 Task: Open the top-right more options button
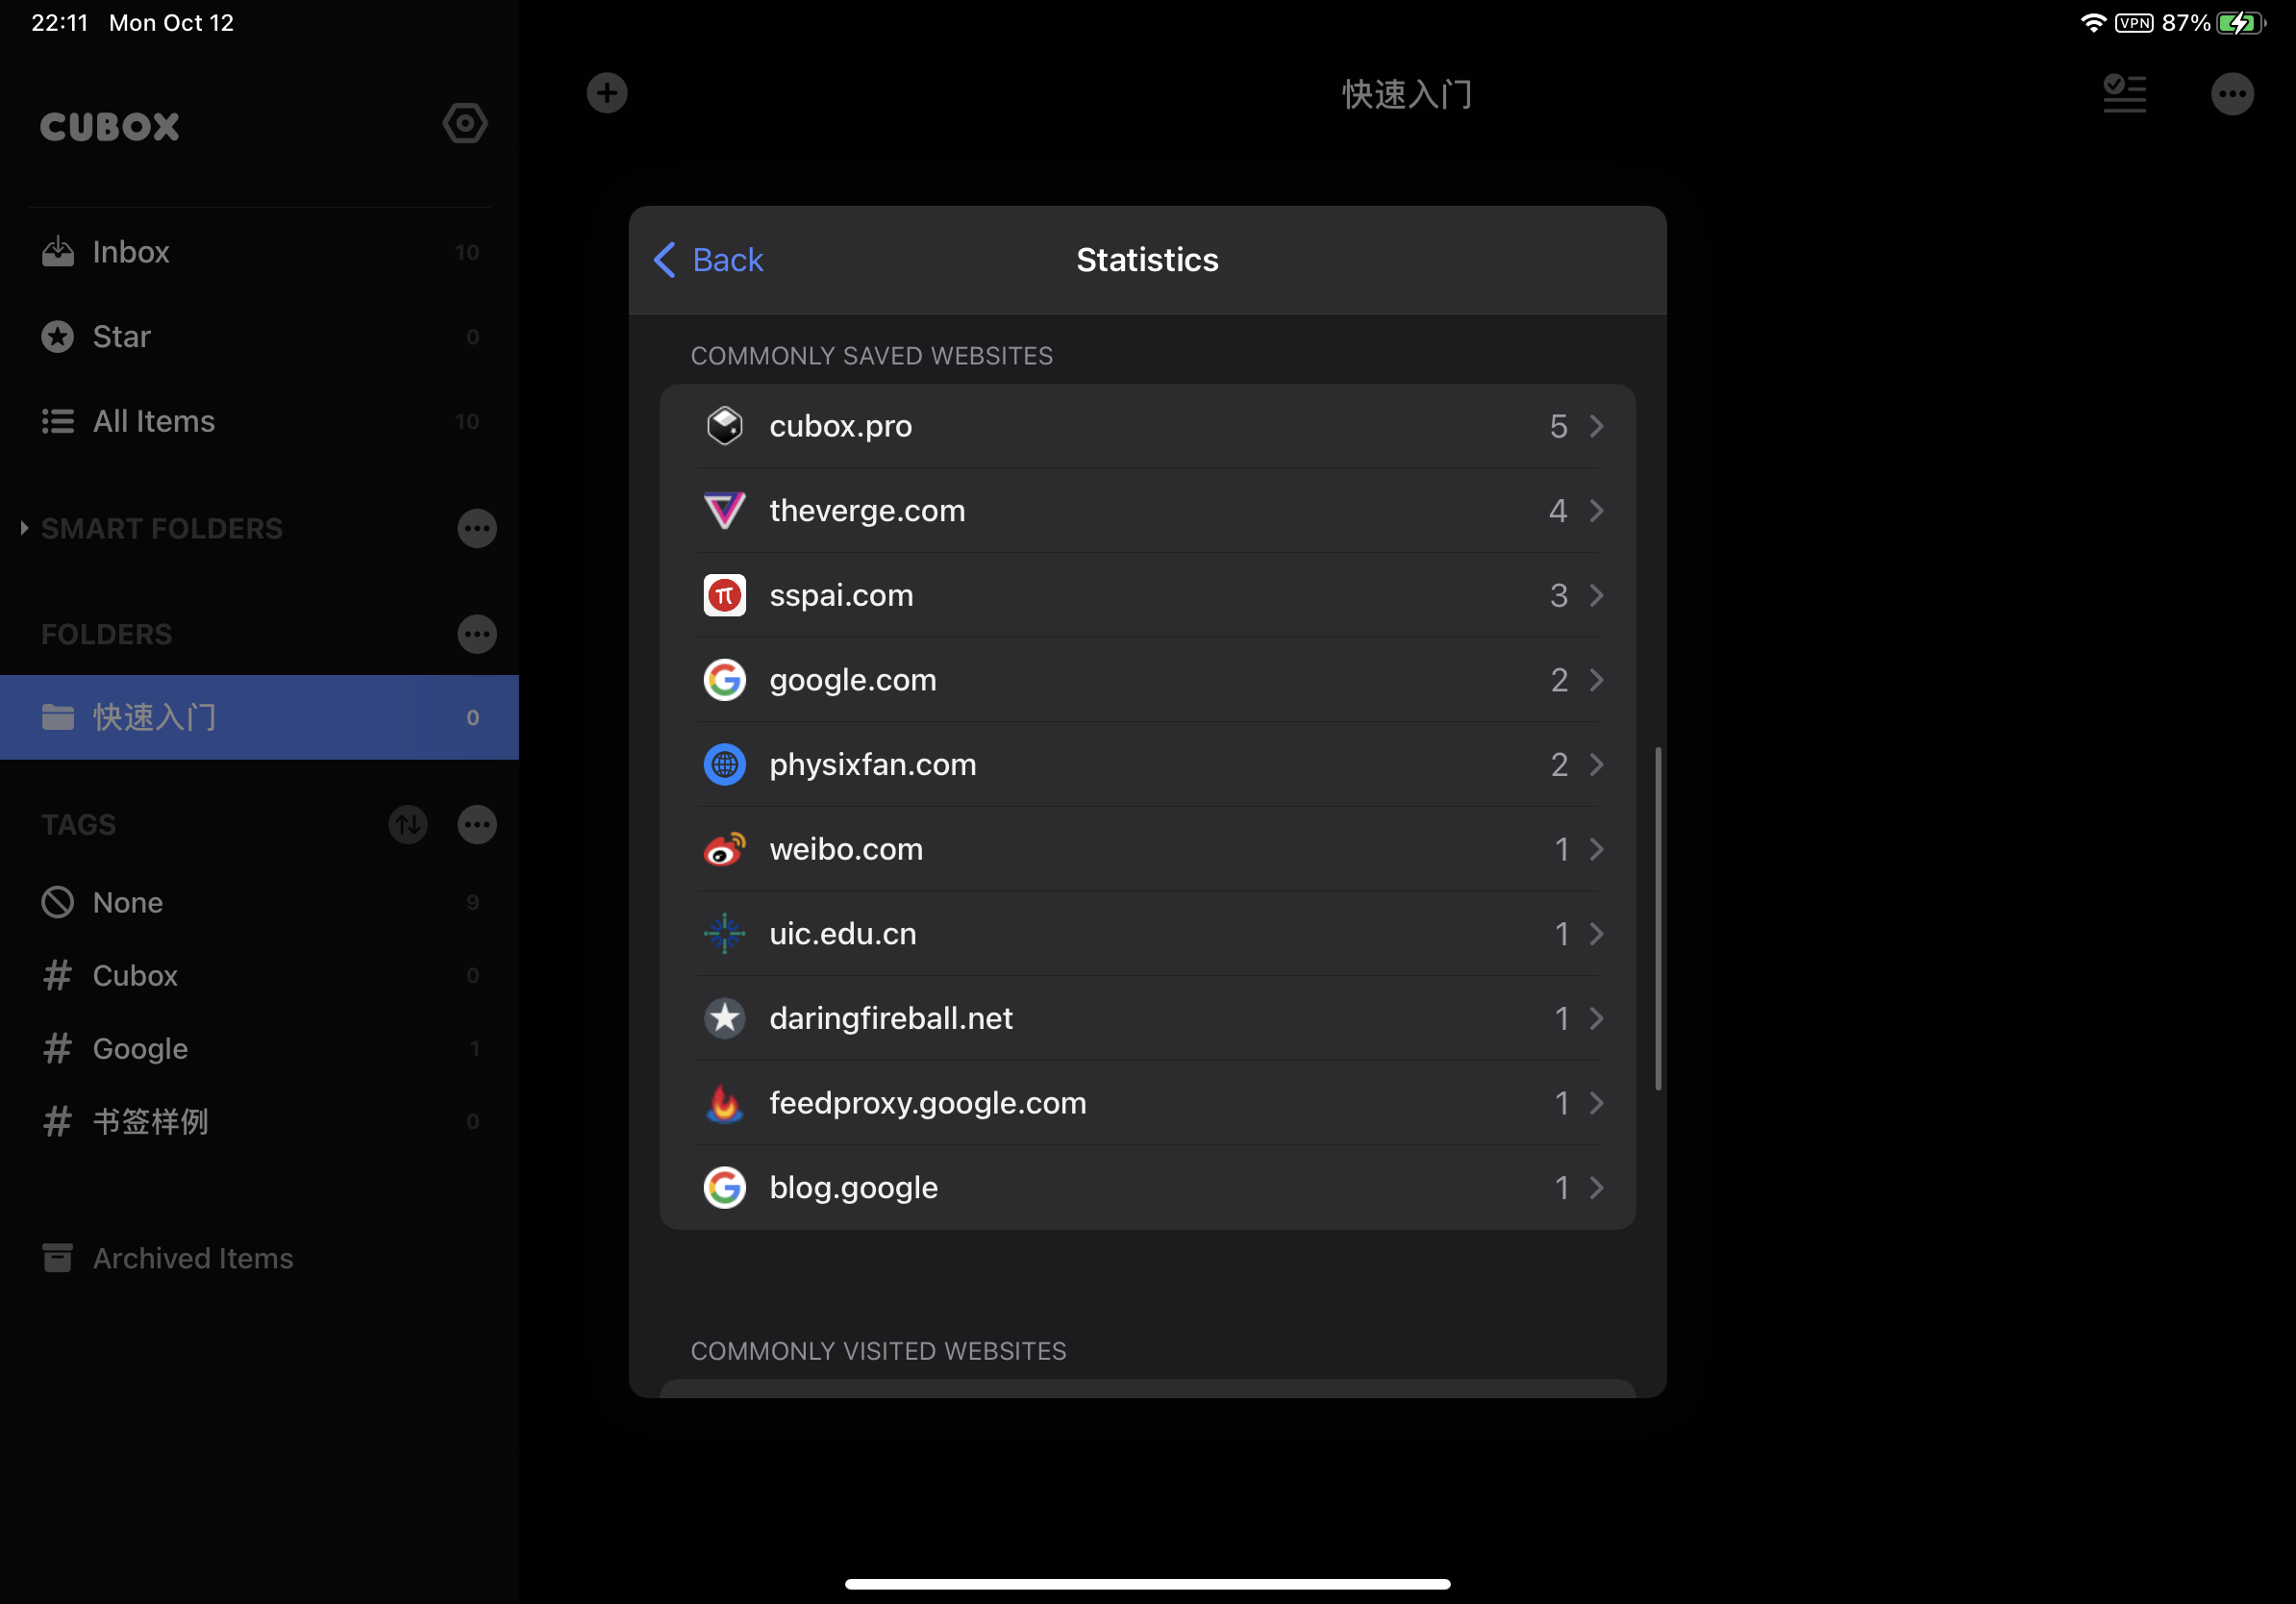2233,94
